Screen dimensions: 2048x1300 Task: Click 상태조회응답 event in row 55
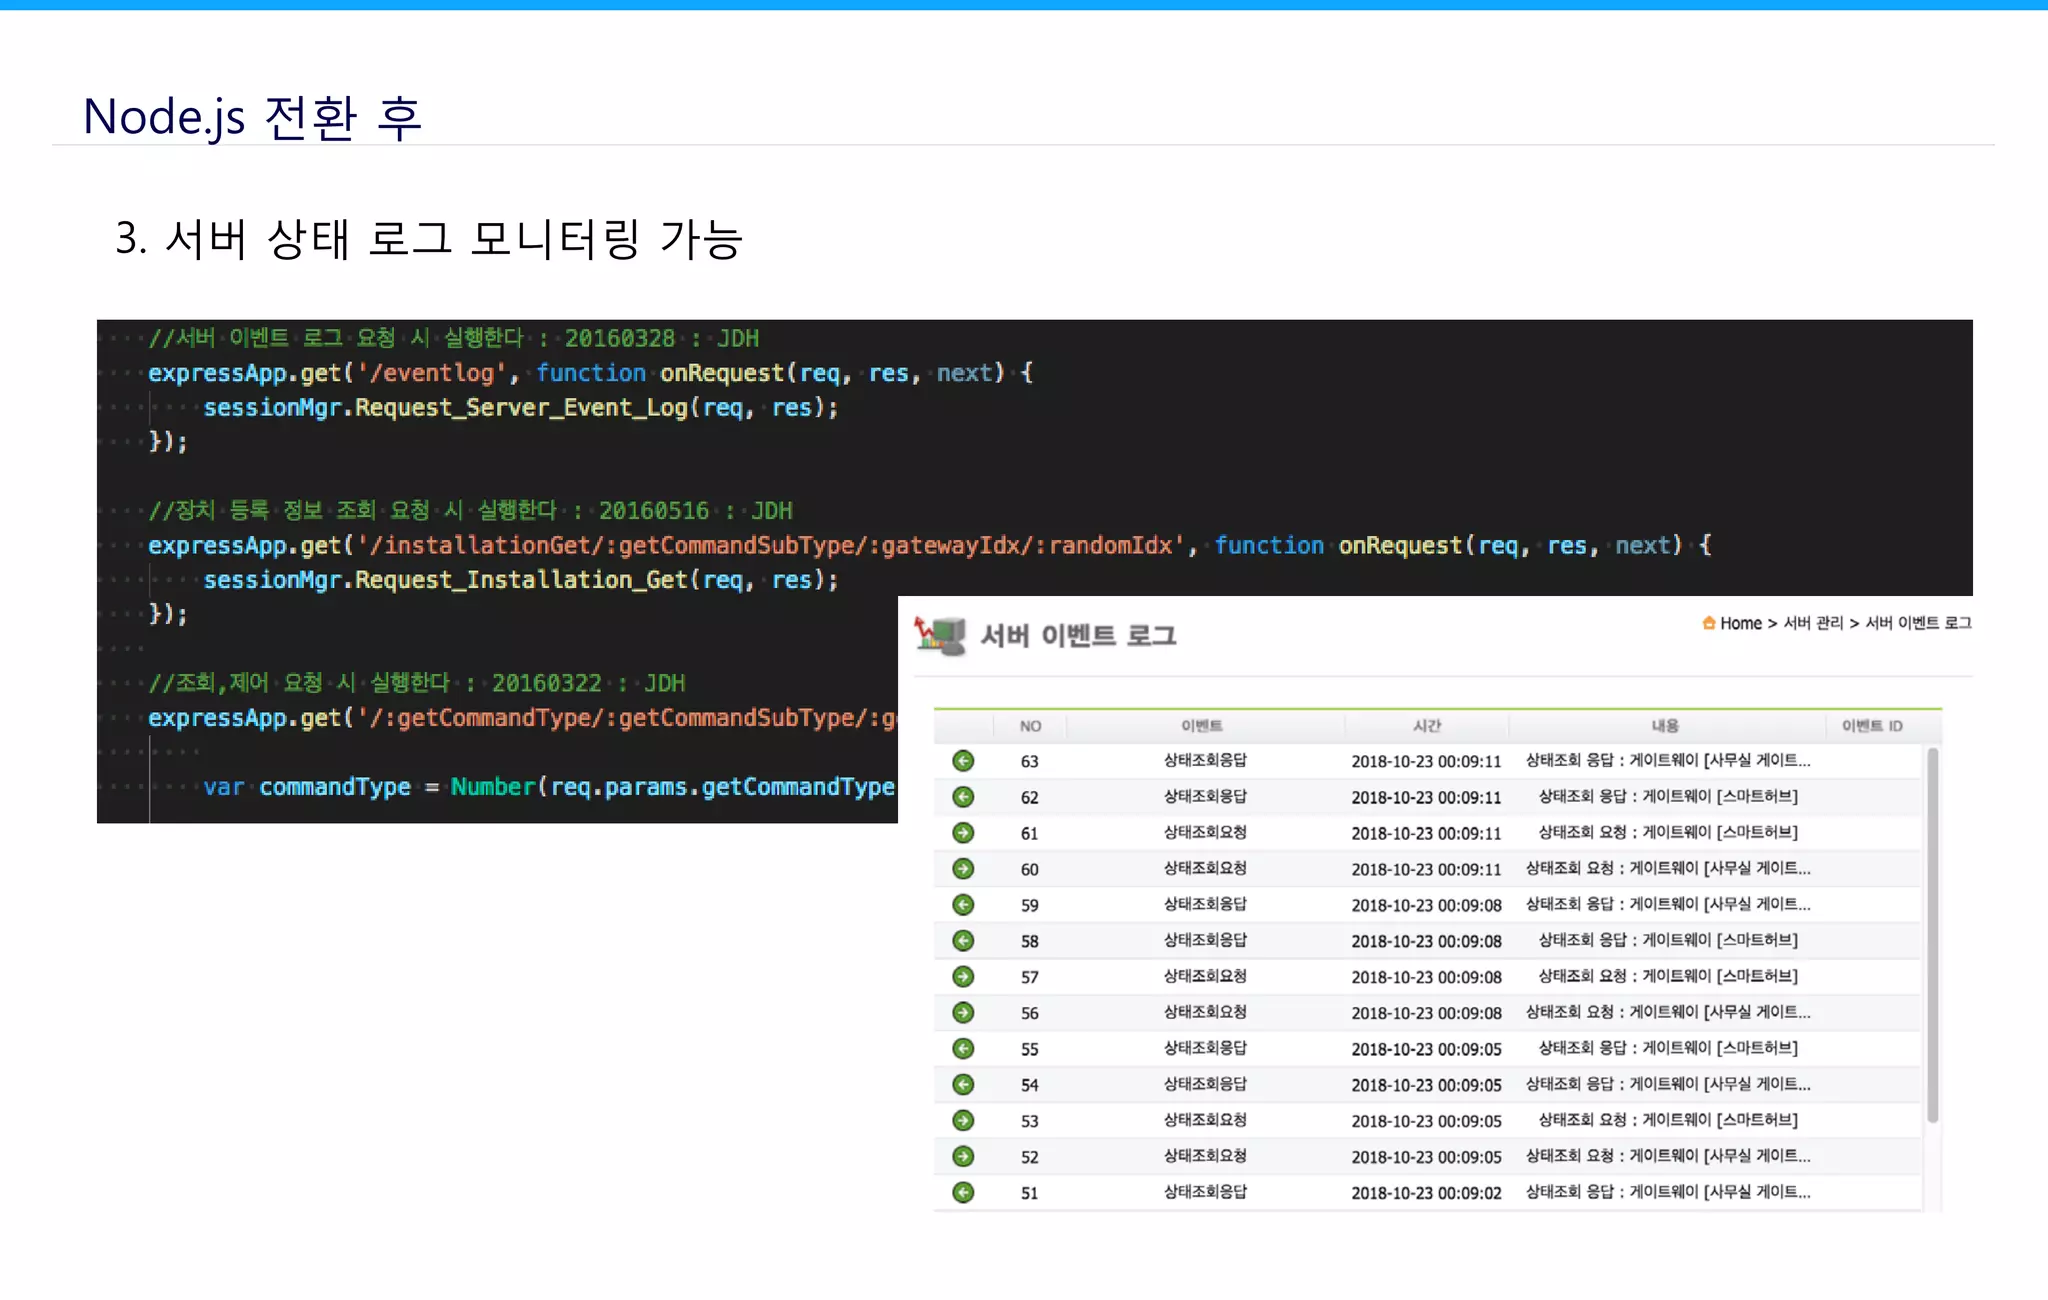1205,1049
